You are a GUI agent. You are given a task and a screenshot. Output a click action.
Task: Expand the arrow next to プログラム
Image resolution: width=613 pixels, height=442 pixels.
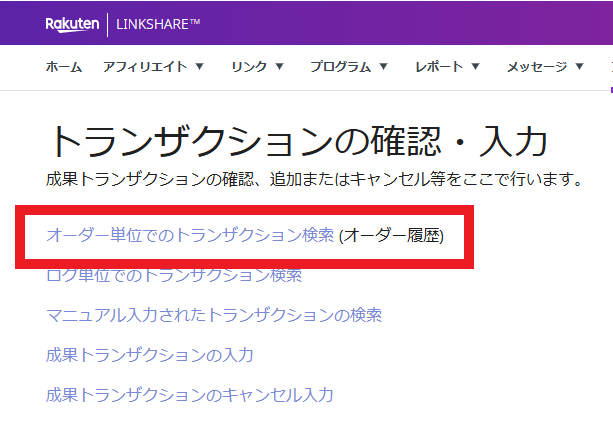[x=383, y=67]
